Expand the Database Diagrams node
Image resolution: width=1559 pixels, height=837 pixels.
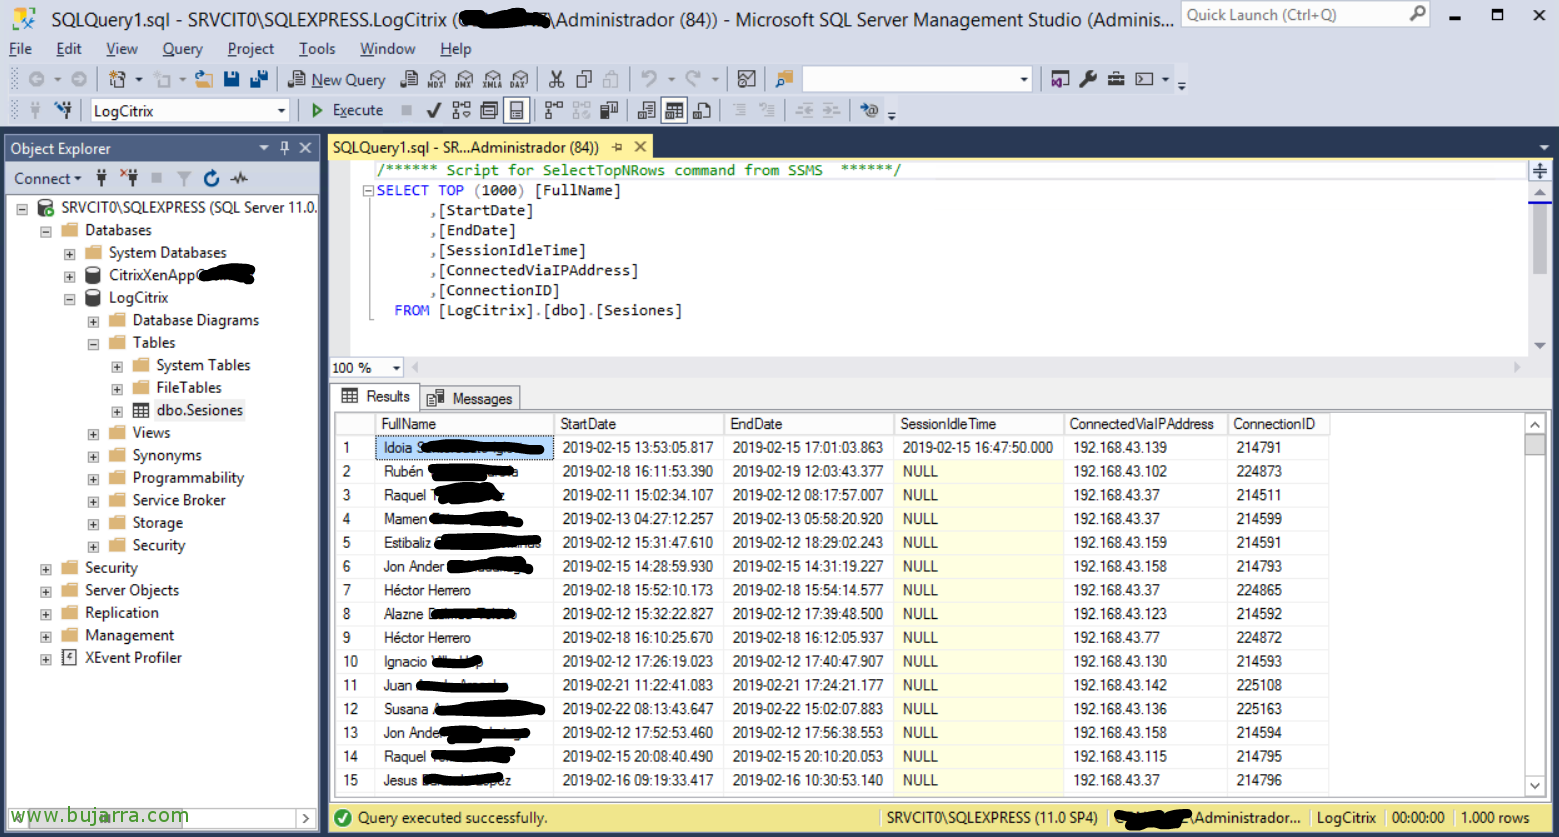point(93,322)
